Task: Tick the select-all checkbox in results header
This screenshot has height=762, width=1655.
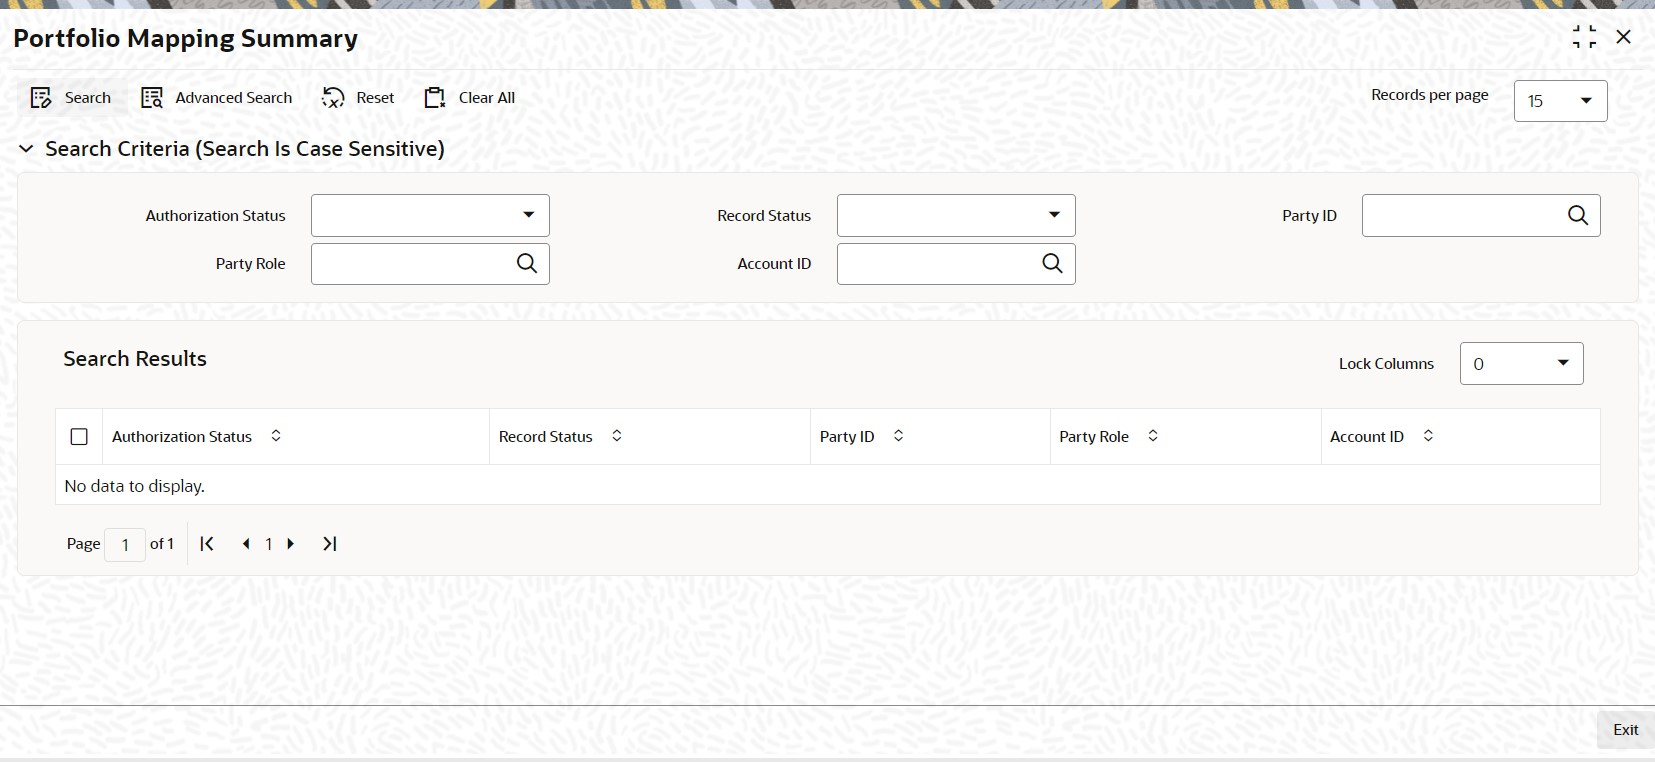Action: coord(79,437)
